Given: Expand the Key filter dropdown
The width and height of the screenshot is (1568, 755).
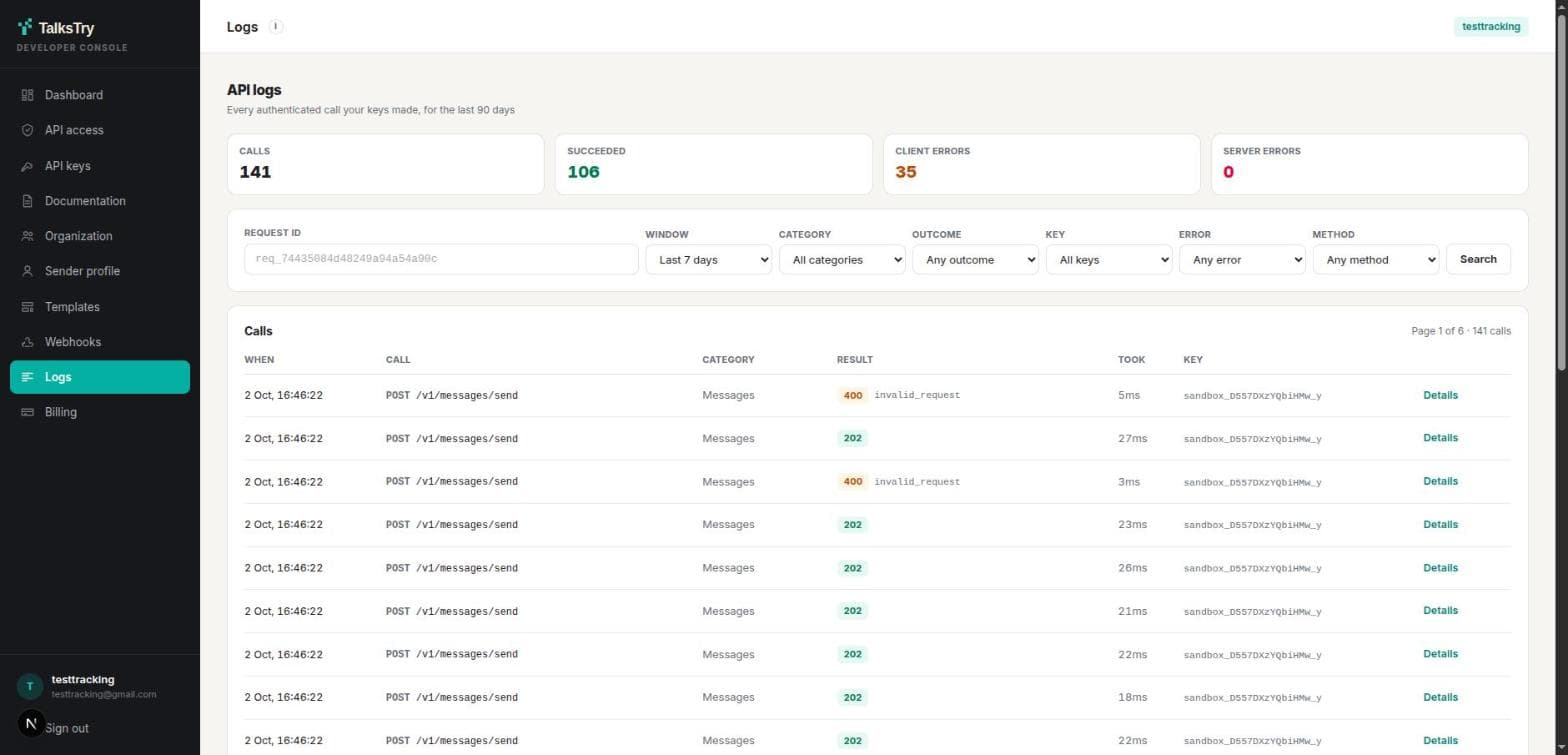Looking at the screenshot, I should pos(1109,259).
